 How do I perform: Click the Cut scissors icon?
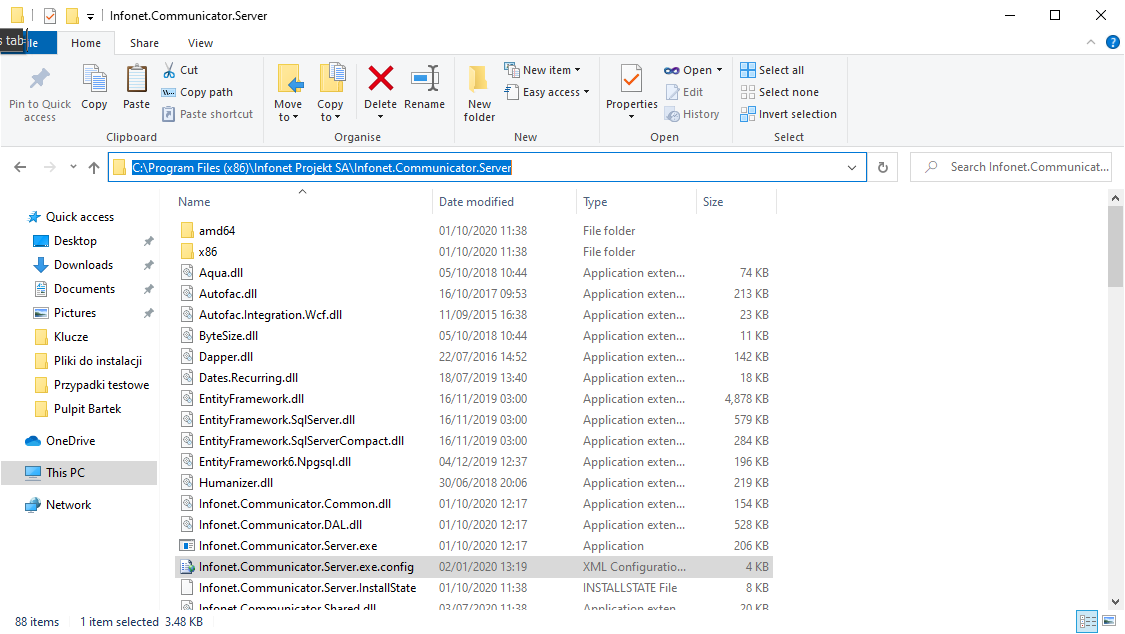[169, 70]
